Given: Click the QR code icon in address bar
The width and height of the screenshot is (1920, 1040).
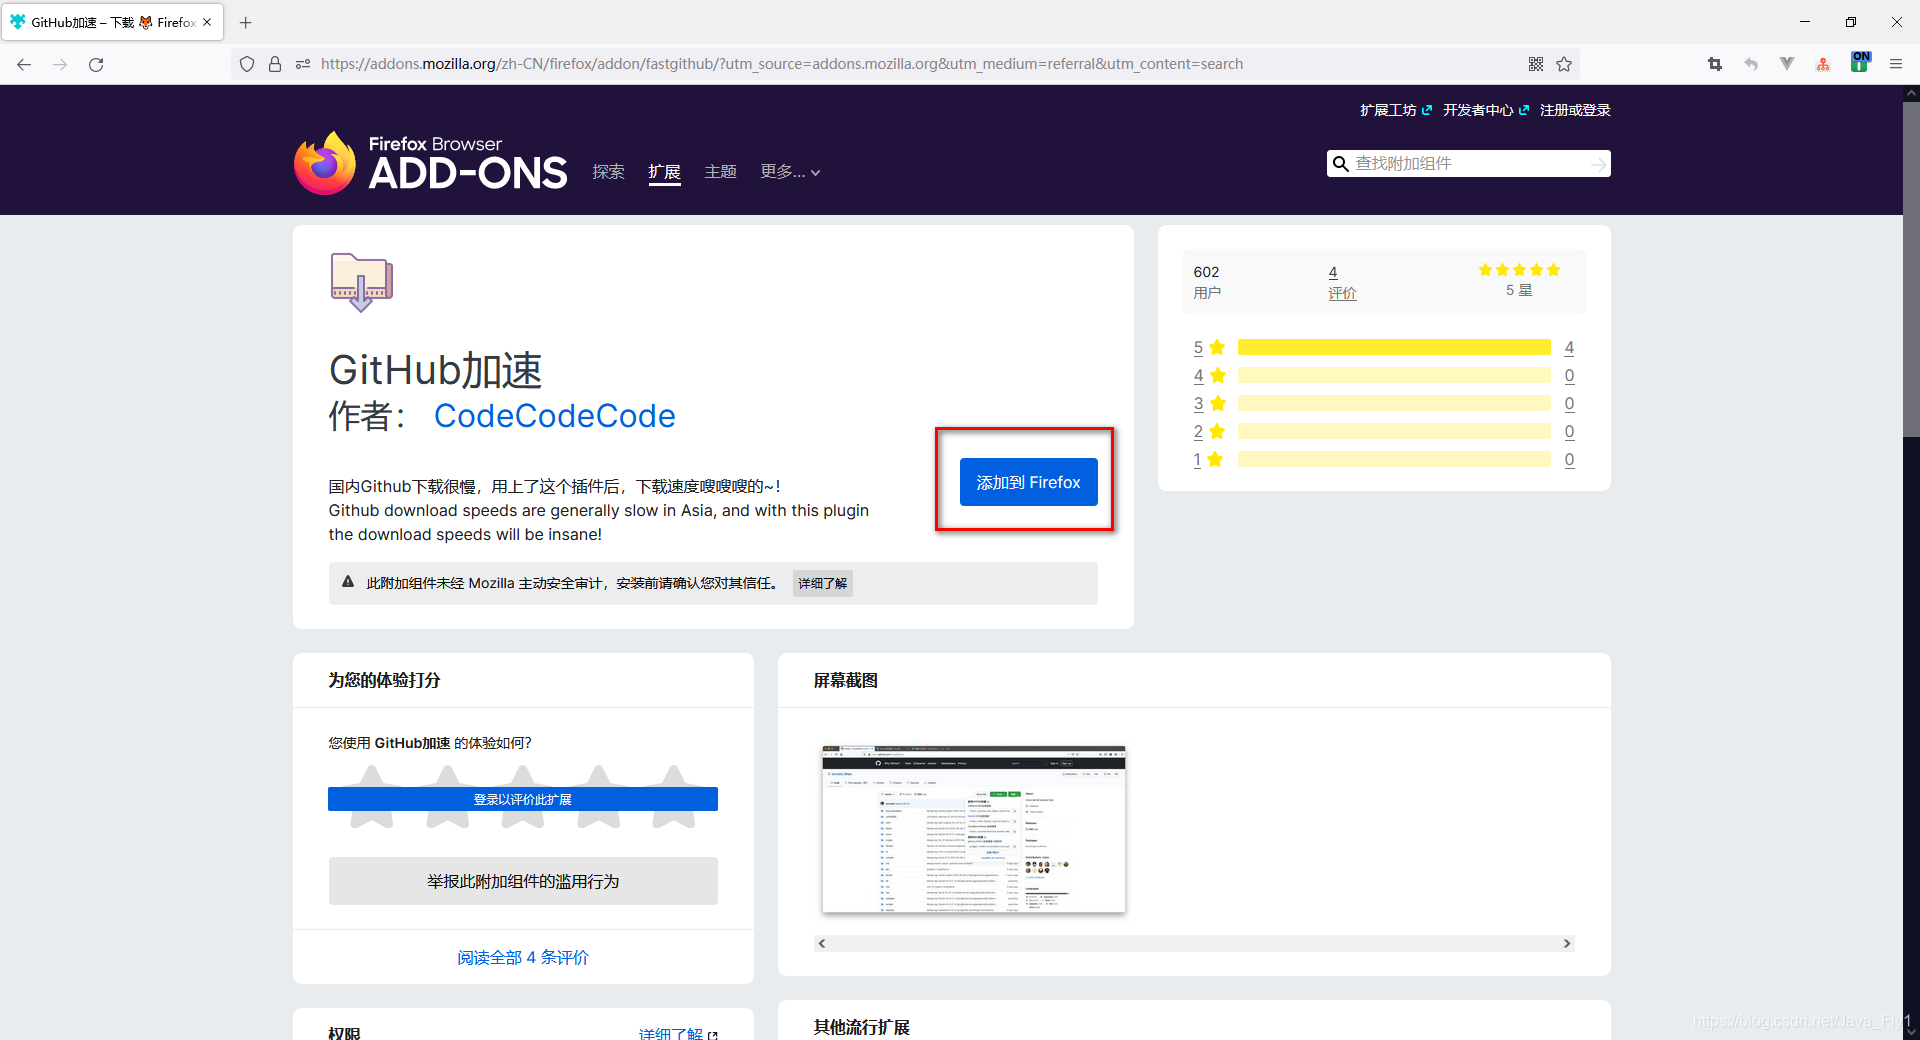Looking at the screenshot, I should [x=1536, y=64].
